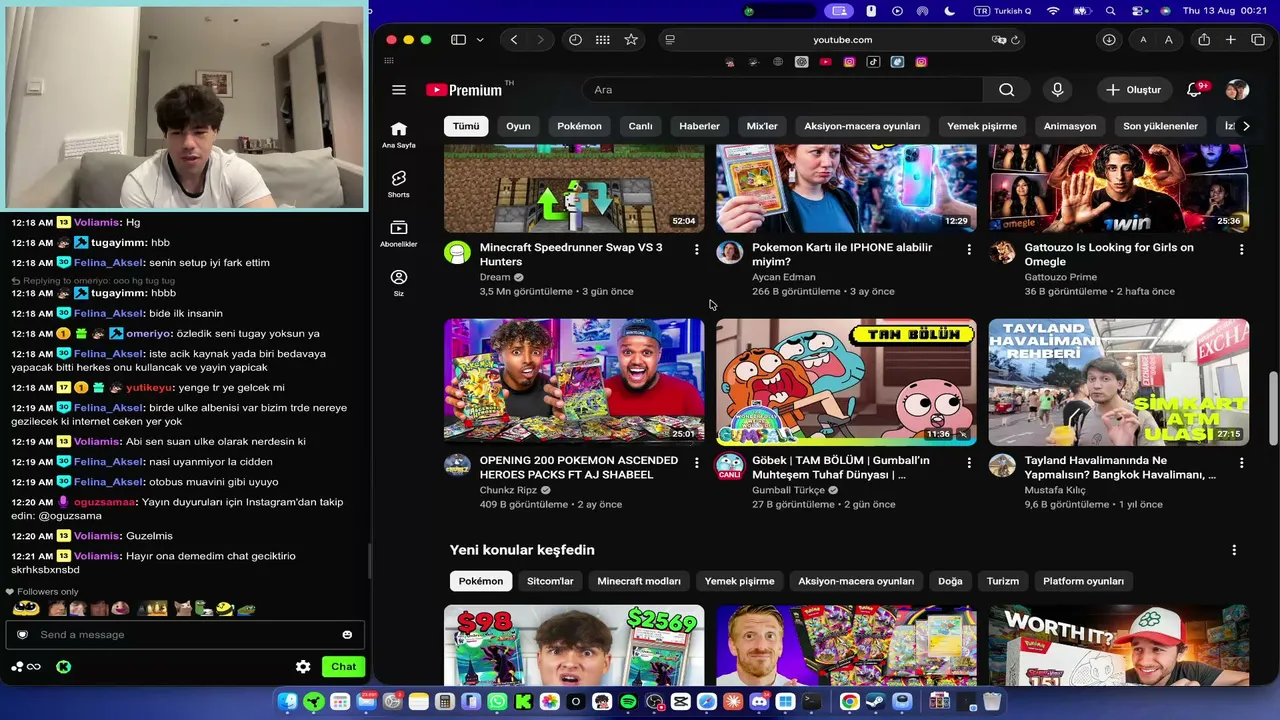Click the Safari youtube.com address bar

[842, 40]
